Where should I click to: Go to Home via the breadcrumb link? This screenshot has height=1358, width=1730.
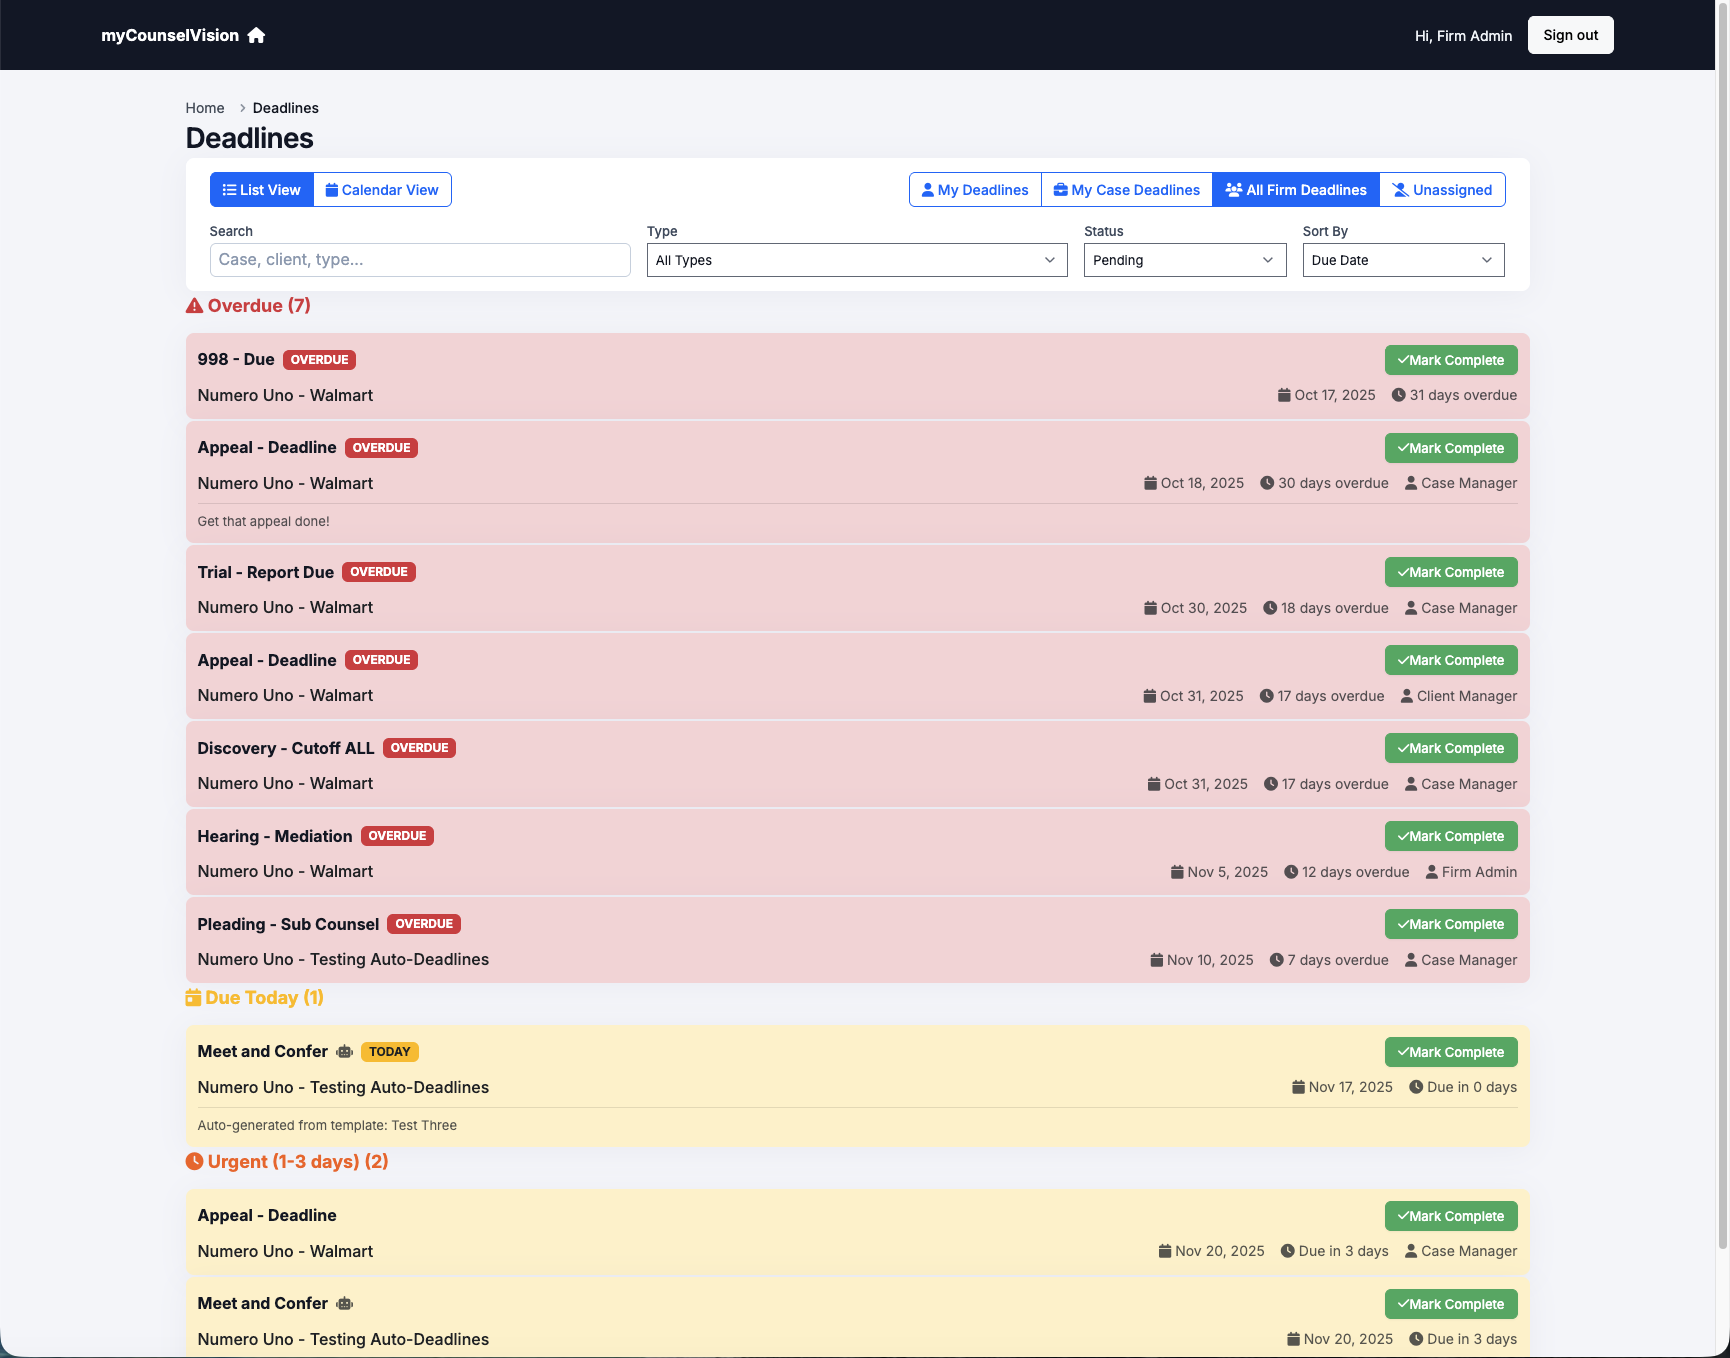(205, 108)
